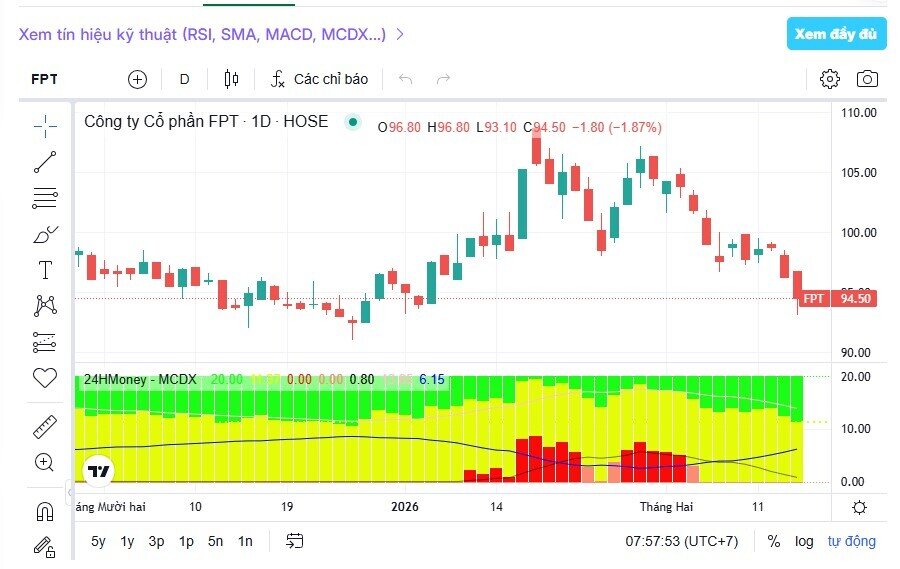Select the crosshair cursor tool
The height and width of the screenshot is (569, 900).
45,126
